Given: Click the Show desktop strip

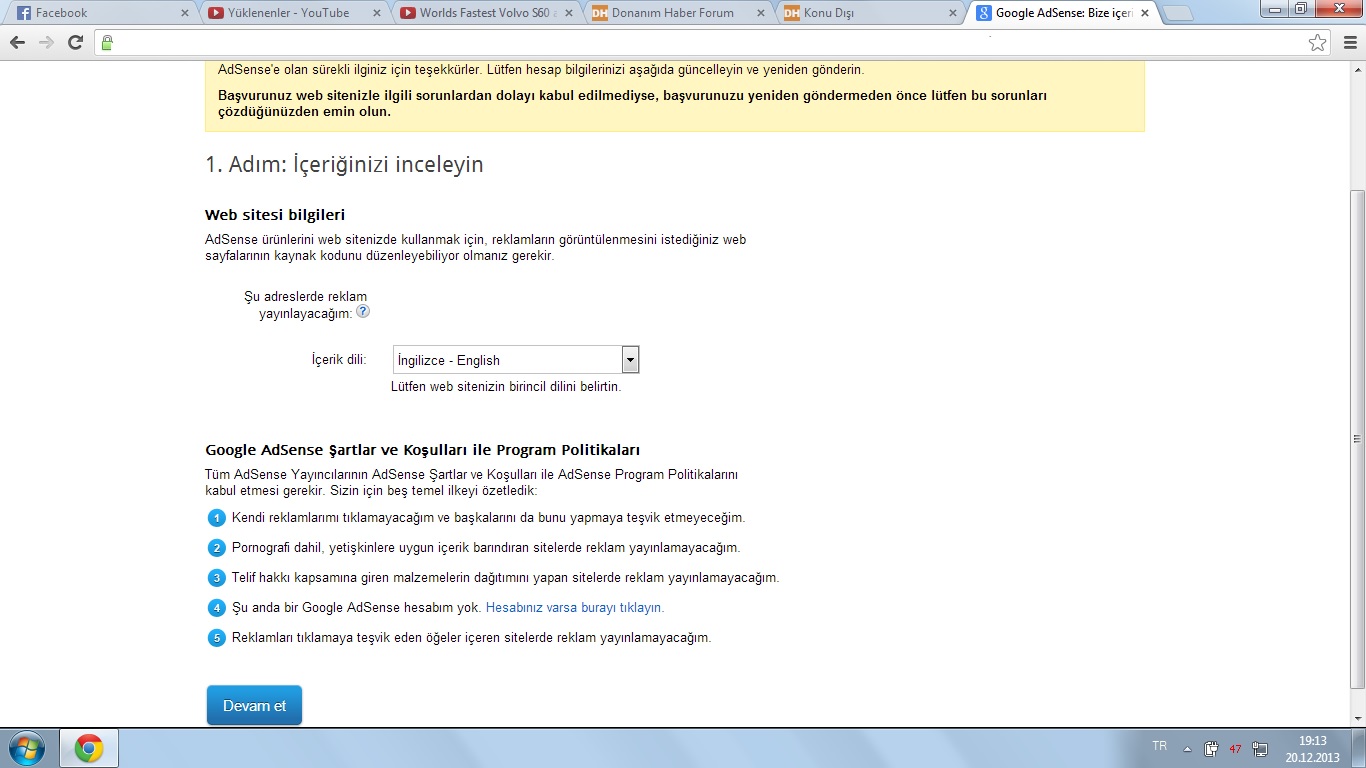Looking at the screenshot, I should tap(1359, 748).
